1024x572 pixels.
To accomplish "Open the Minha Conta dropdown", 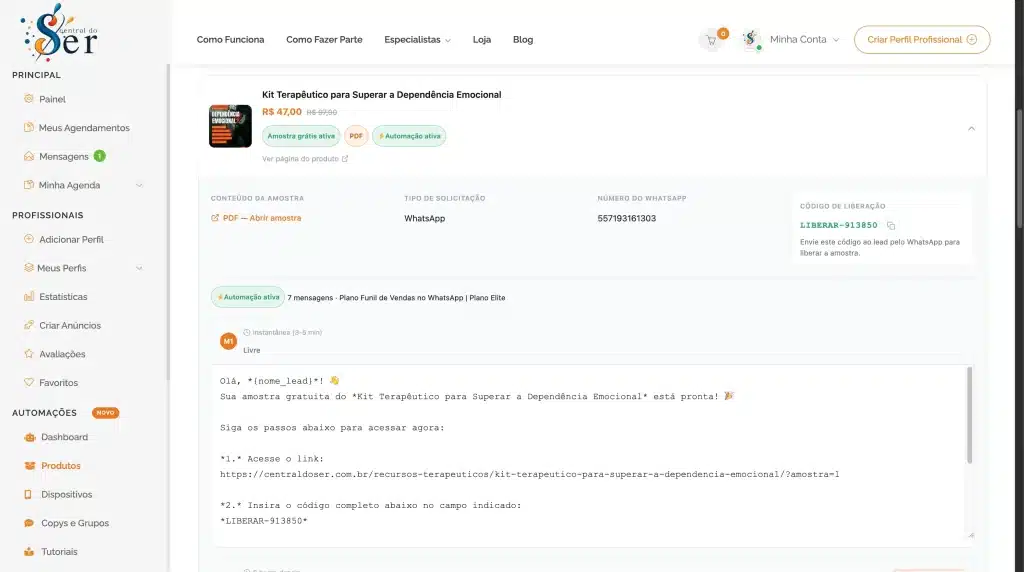I will click(804, 39).
